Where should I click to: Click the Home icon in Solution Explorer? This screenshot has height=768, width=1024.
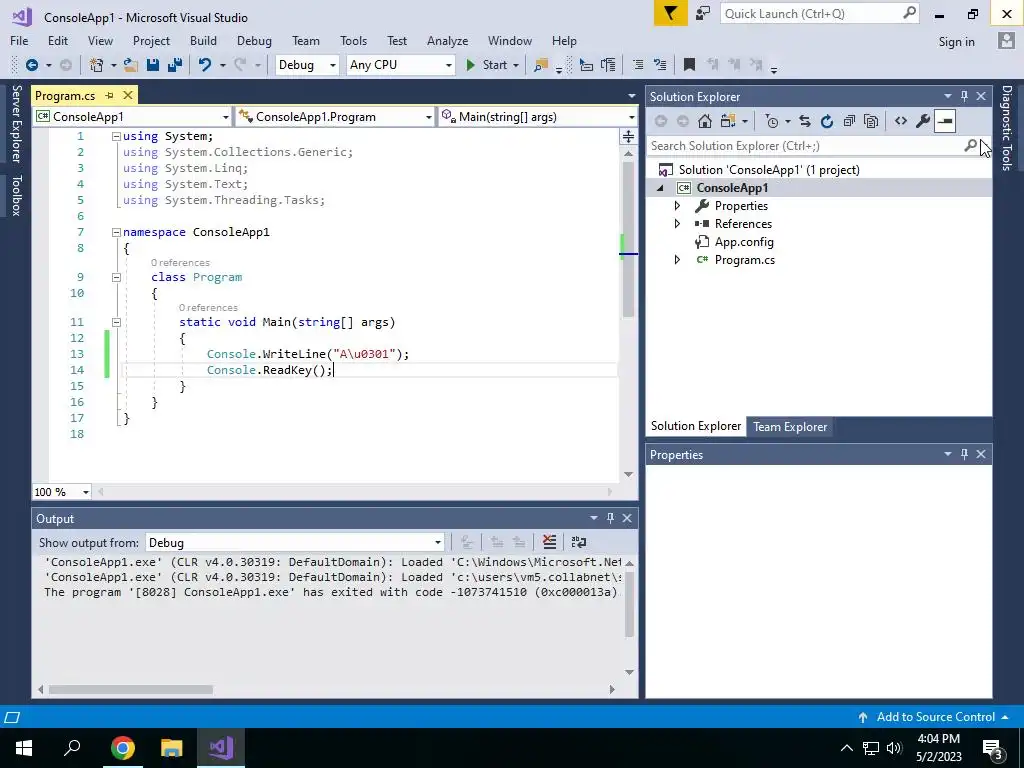click(705, 121)
